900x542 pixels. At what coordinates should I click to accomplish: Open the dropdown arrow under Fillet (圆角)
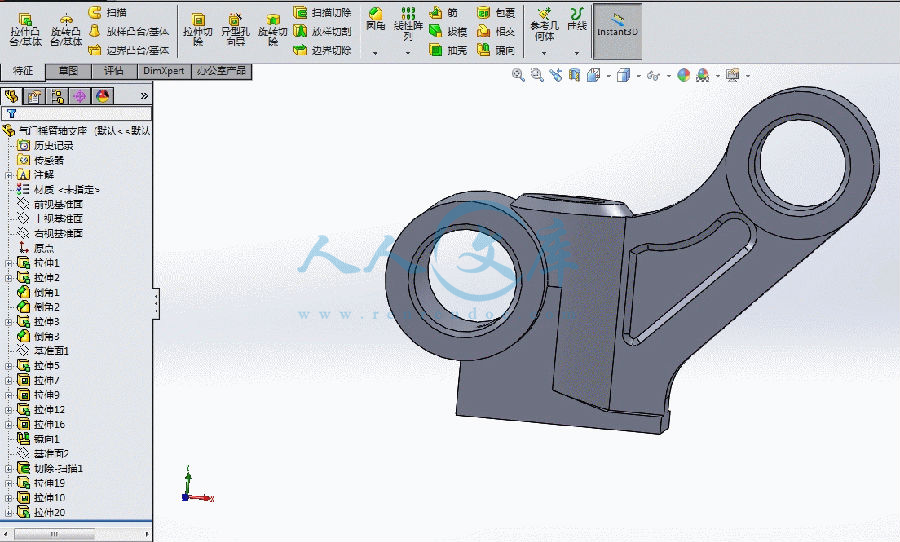click(x=375, y=53)
